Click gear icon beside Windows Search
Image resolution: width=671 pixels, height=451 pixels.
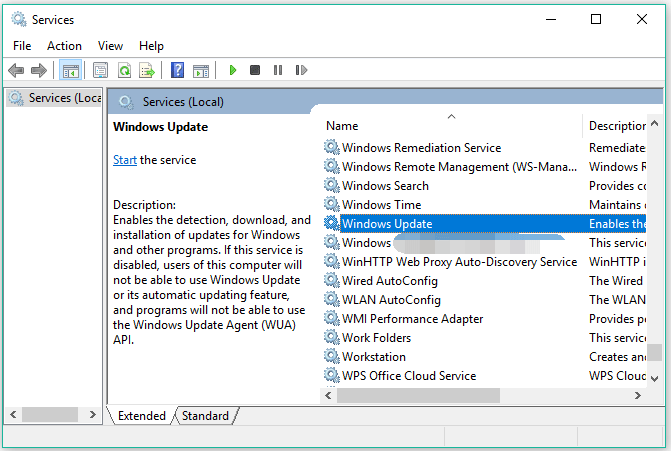pos(331,185)
